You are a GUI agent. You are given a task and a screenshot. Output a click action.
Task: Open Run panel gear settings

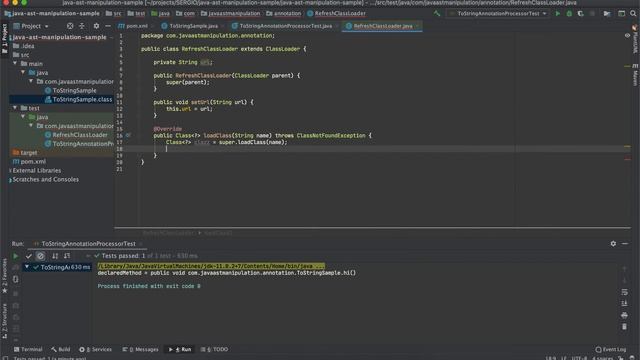613,244
